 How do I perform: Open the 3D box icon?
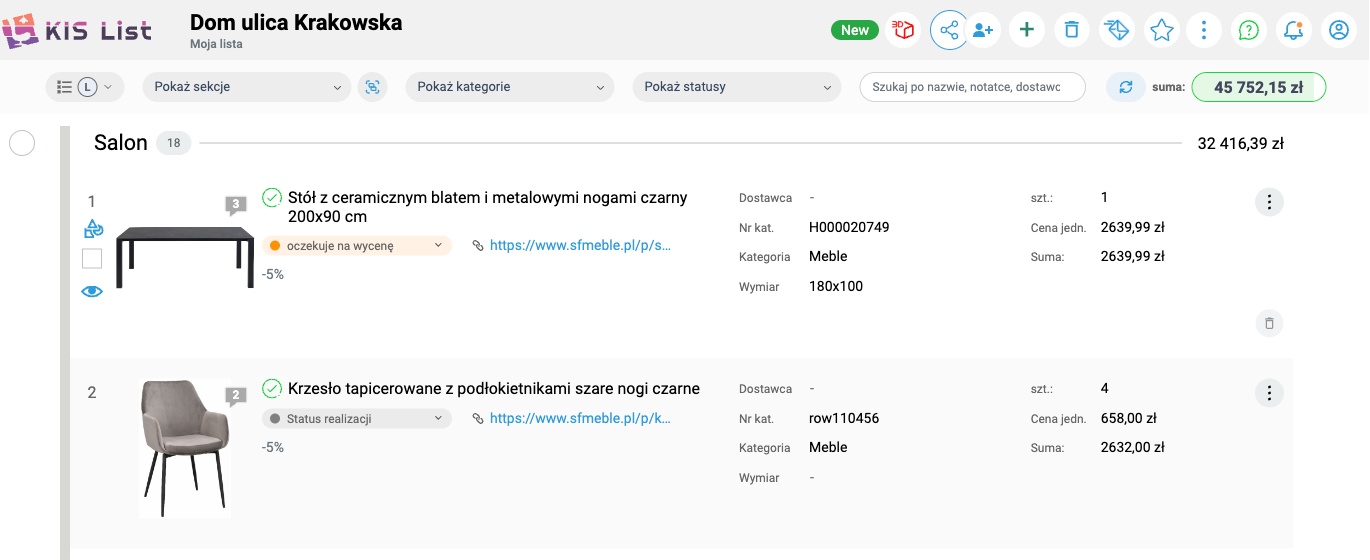click(x=904, y=30)
